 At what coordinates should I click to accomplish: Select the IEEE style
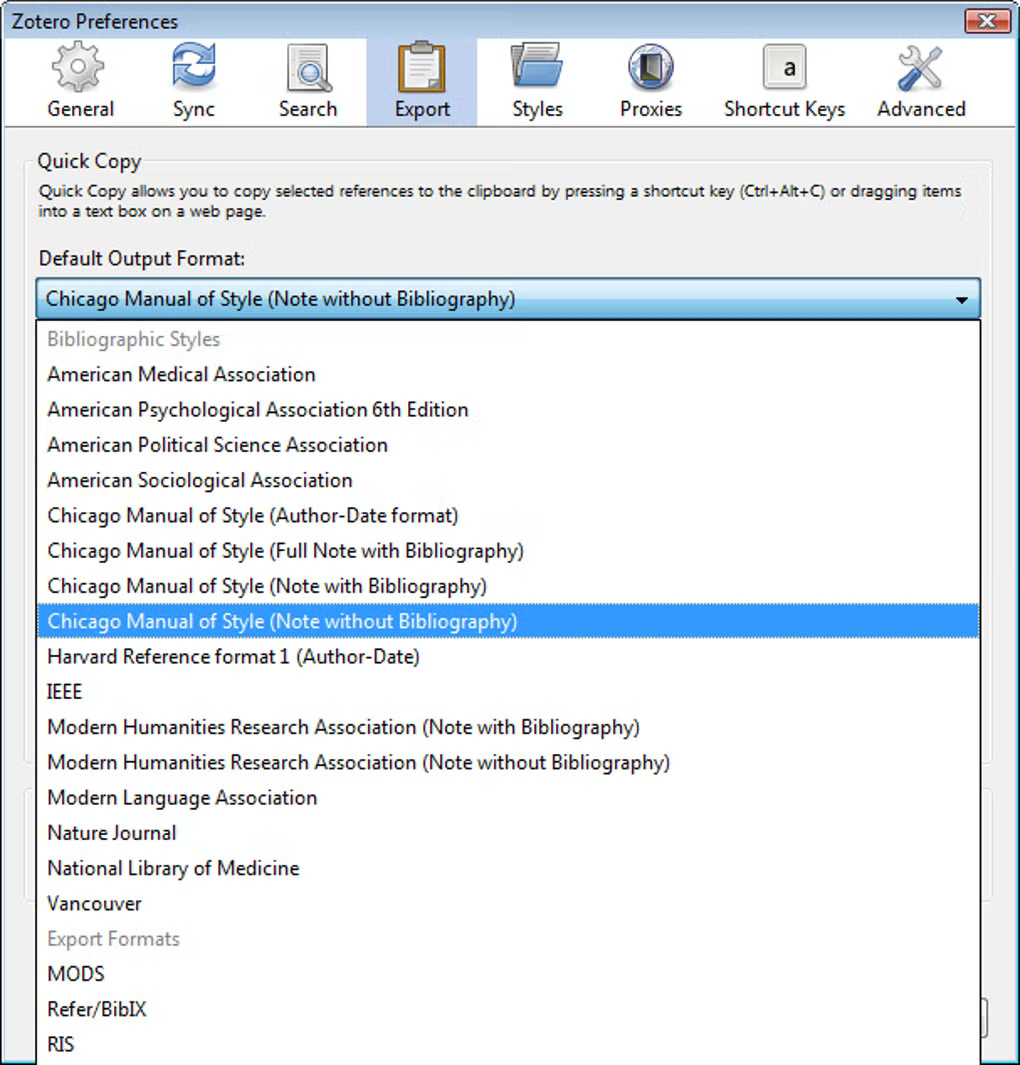coord(508,692)
